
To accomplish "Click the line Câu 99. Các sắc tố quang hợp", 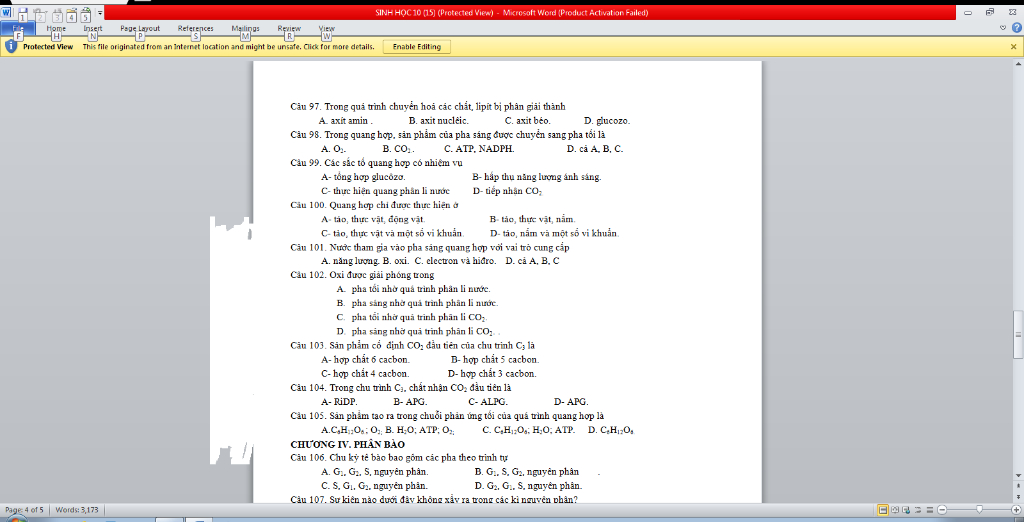I will click(376, 163).
